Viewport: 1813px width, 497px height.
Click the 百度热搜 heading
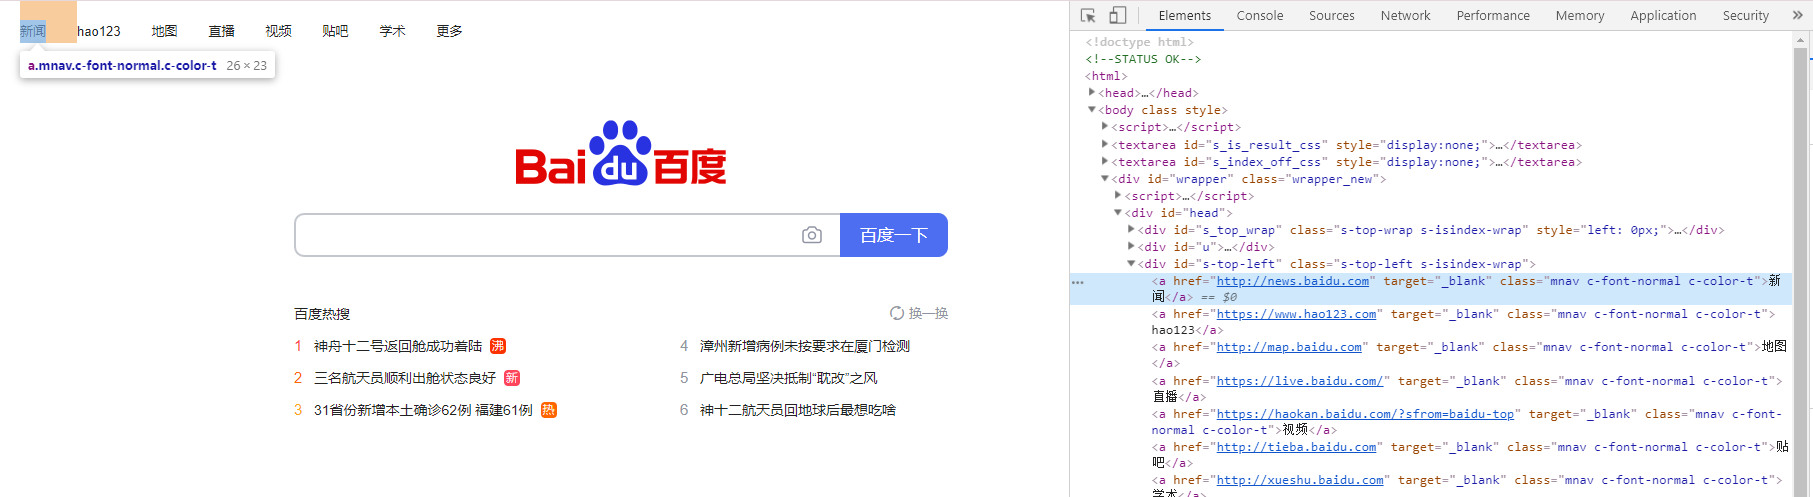click(x=322, y=314)
